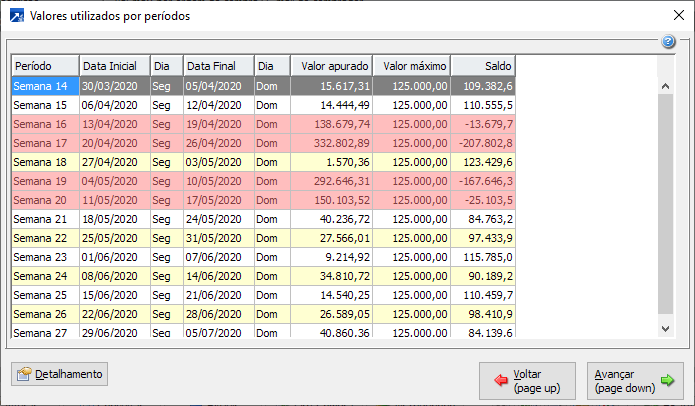Select the Semana 17 row
Screen dimensions: 695x406
263,143
